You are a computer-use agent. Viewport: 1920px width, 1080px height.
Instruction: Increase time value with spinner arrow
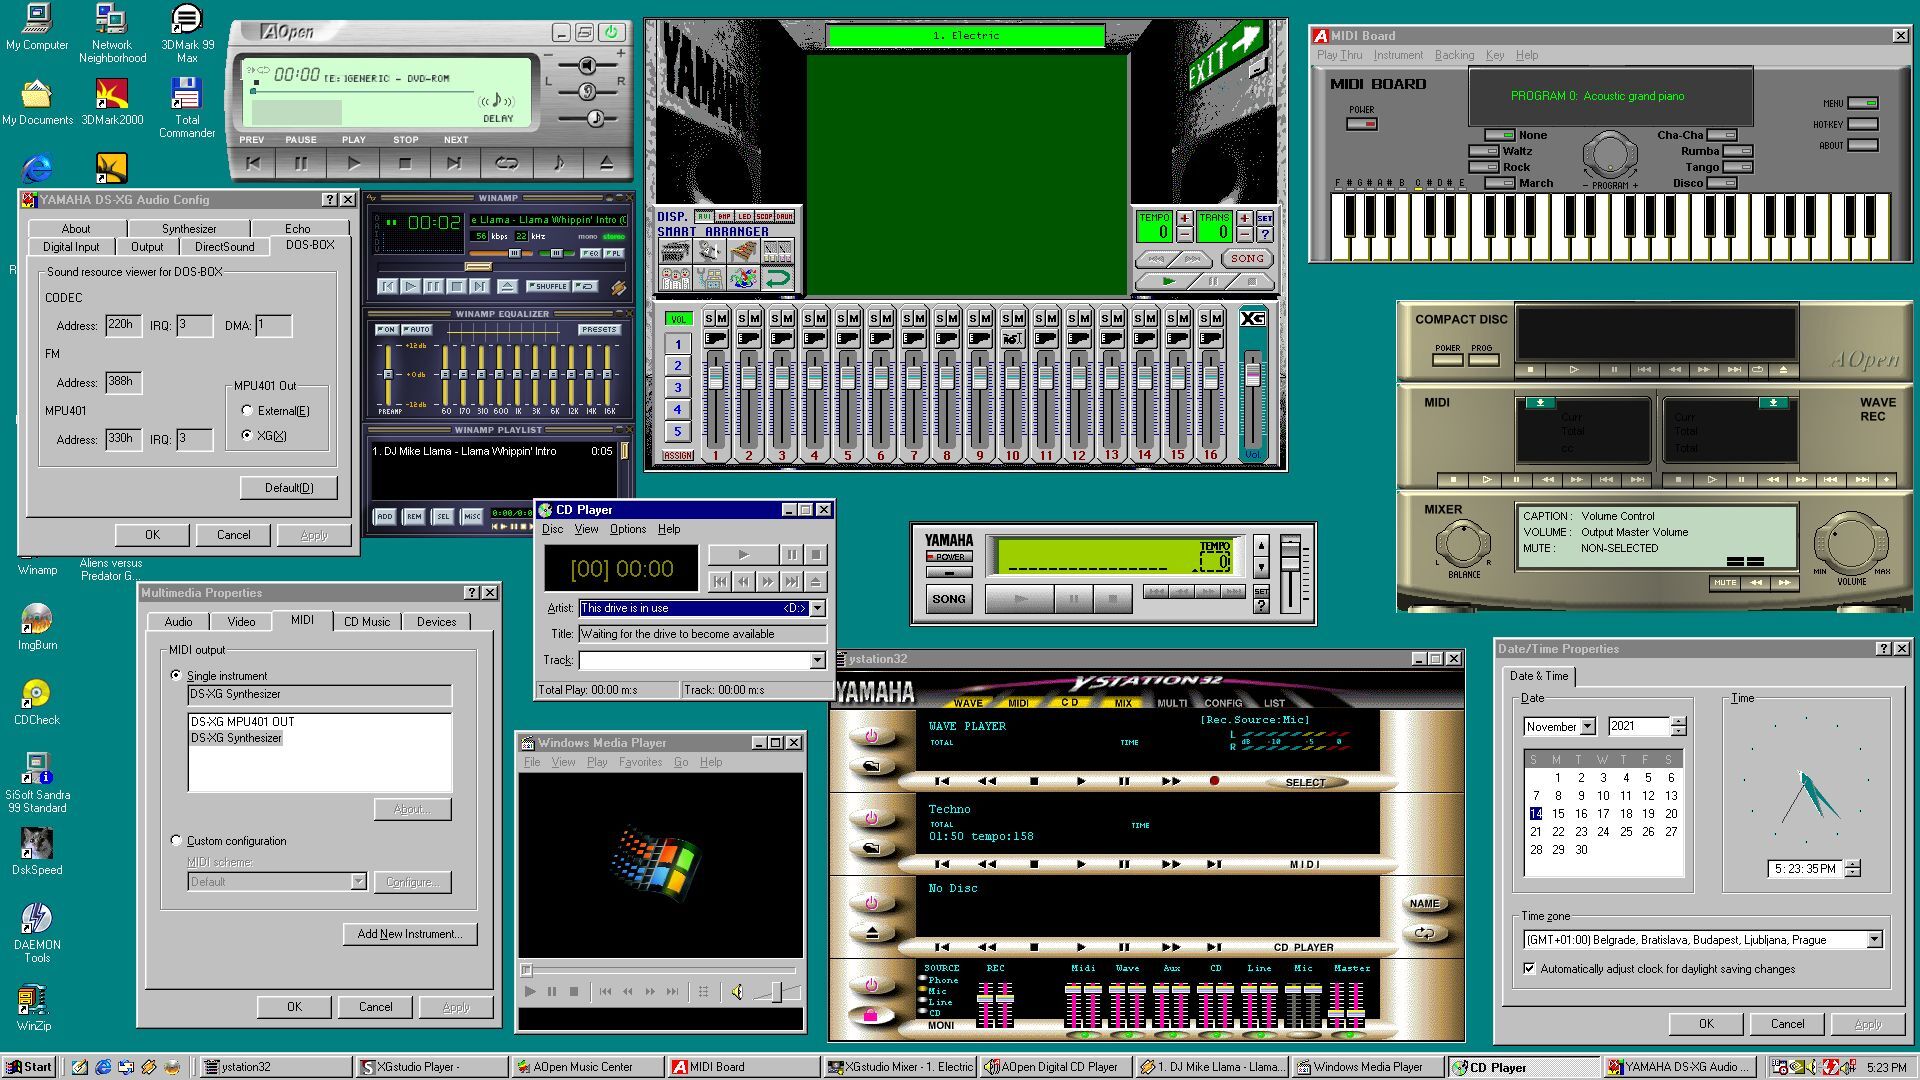pos(1852,864)
